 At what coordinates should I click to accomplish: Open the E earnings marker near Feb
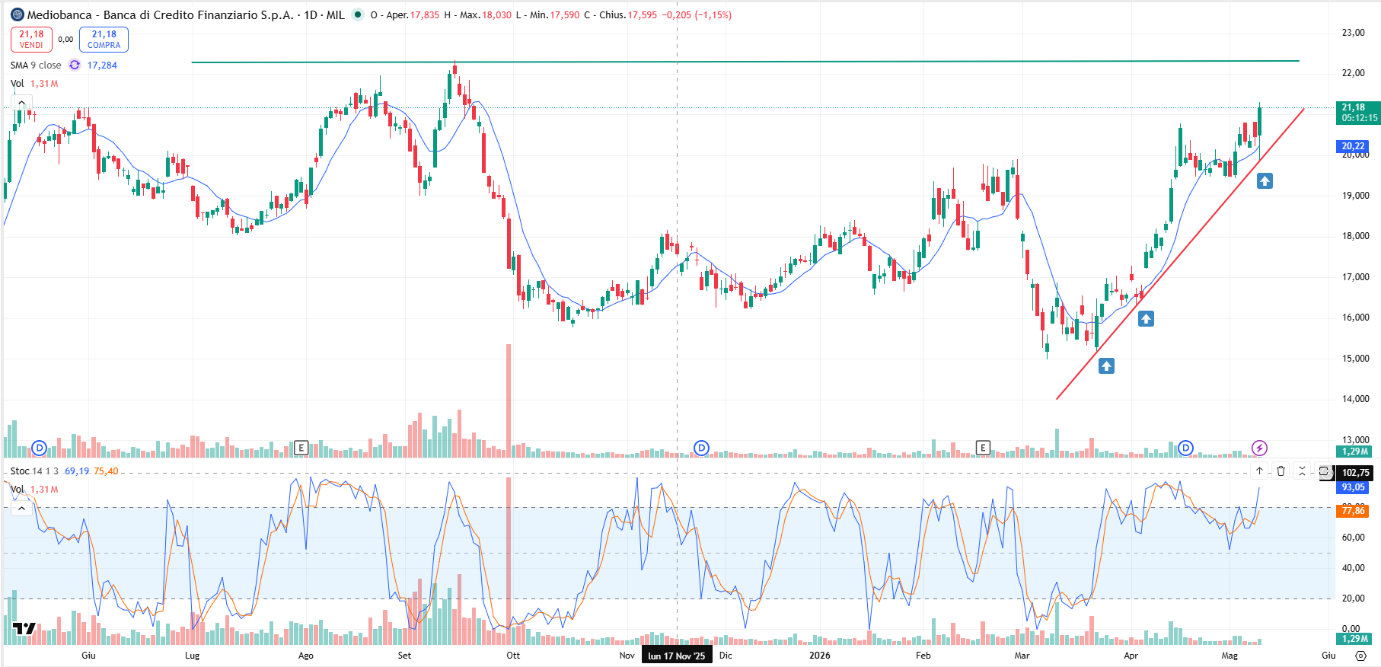click(983, 447)
